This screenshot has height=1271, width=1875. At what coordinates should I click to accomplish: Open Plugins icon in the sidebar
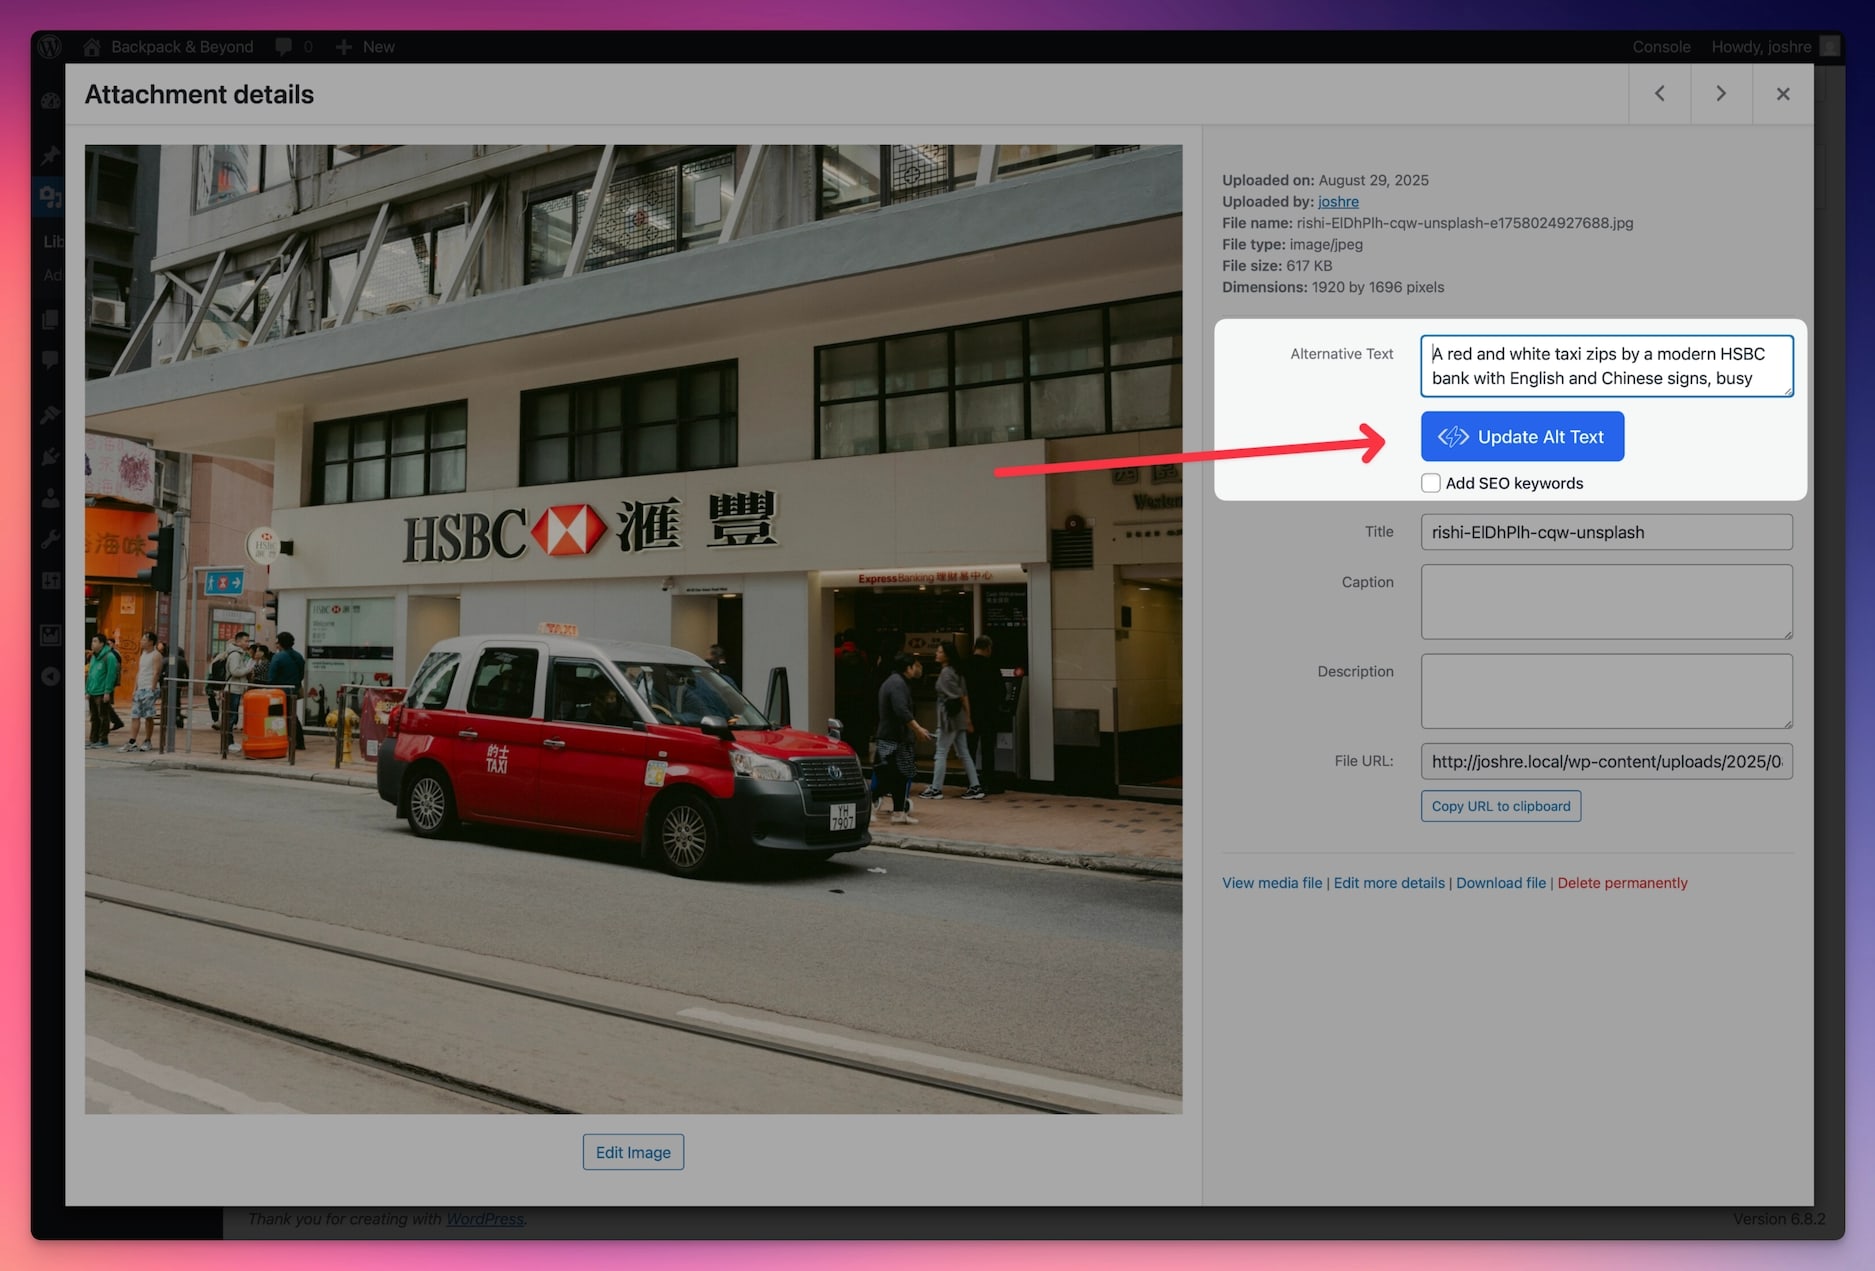(50, 457)
